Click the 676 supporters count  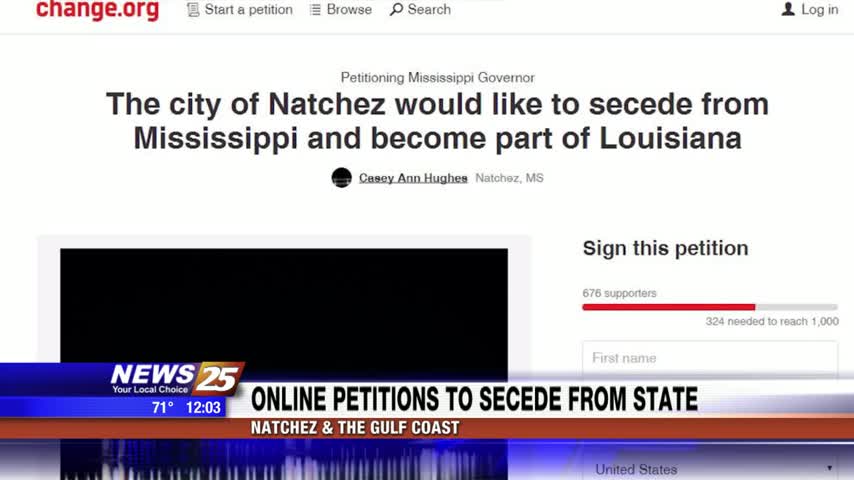619,293
